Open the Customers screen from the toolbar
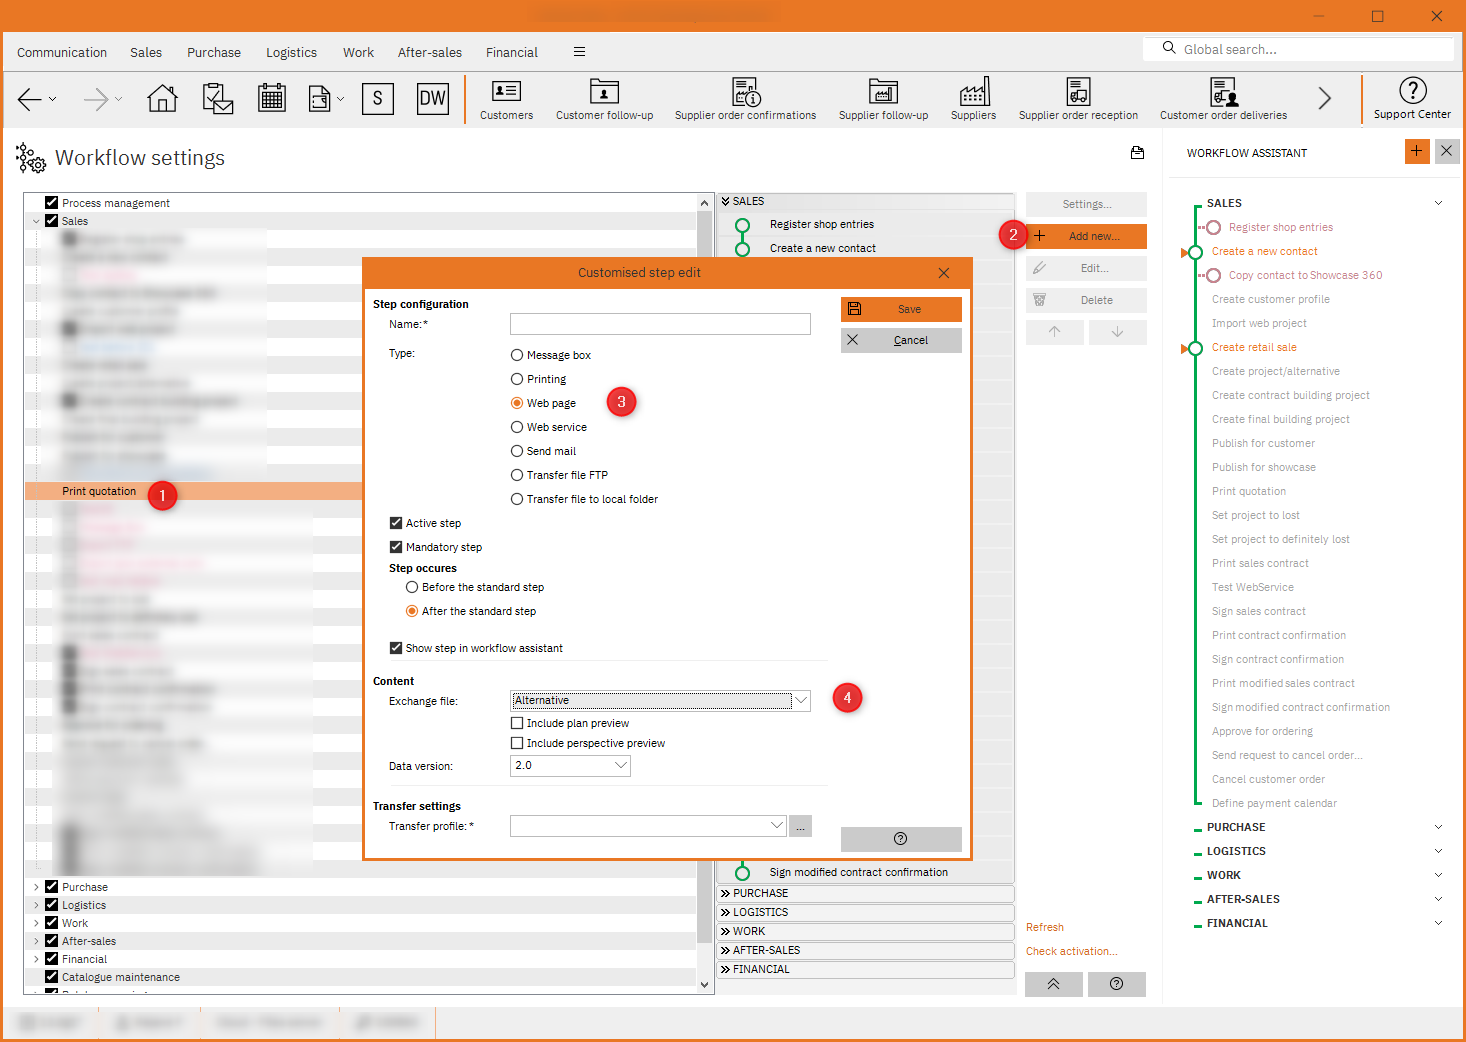Viewport: 1466px width, 1042px height. click(505, 98)
